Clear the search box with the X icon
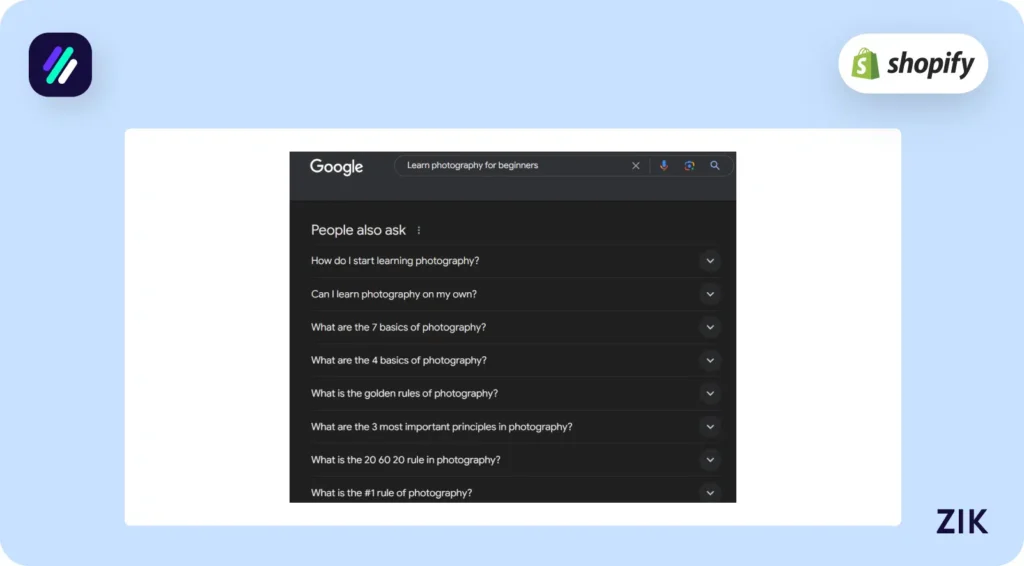The image size is (1024, 566). [636, 166]
